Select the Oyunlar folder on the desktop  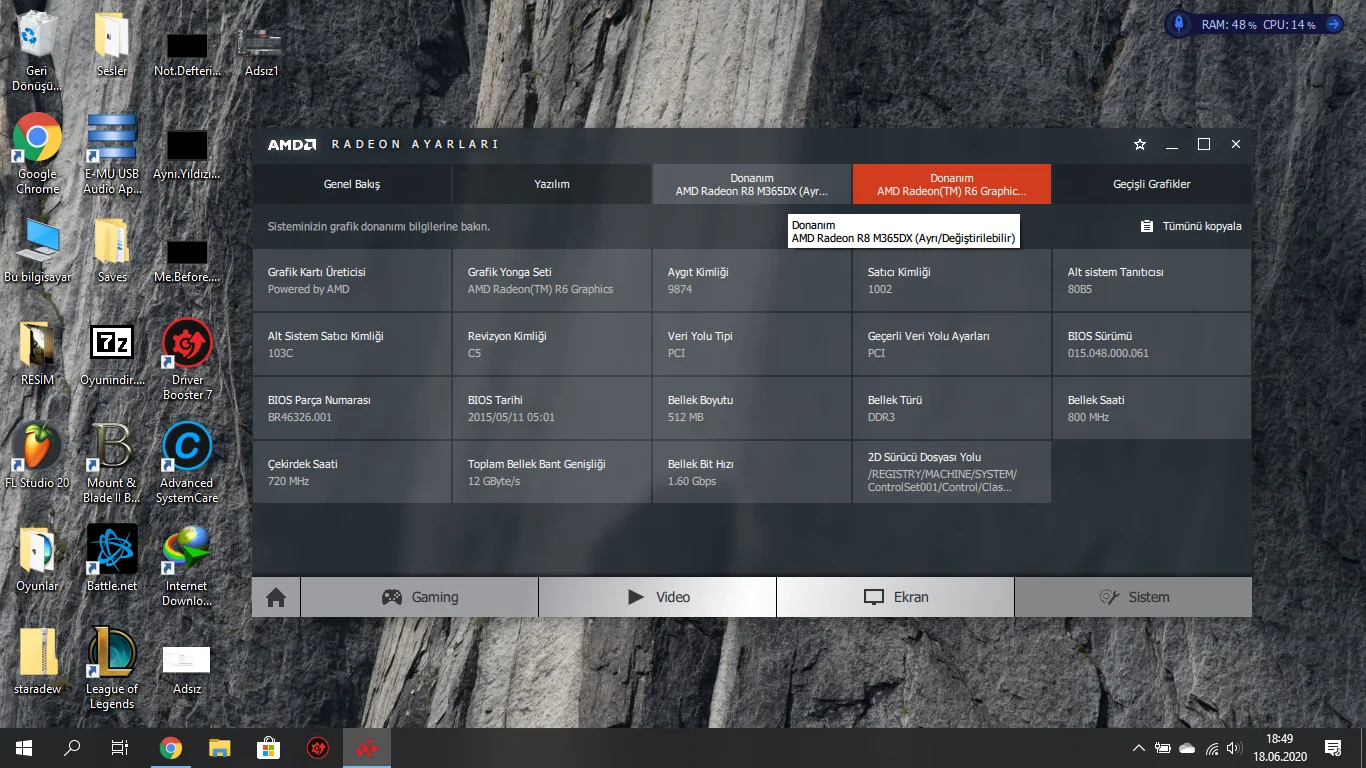pyautogui.click(x=38, y=558)
